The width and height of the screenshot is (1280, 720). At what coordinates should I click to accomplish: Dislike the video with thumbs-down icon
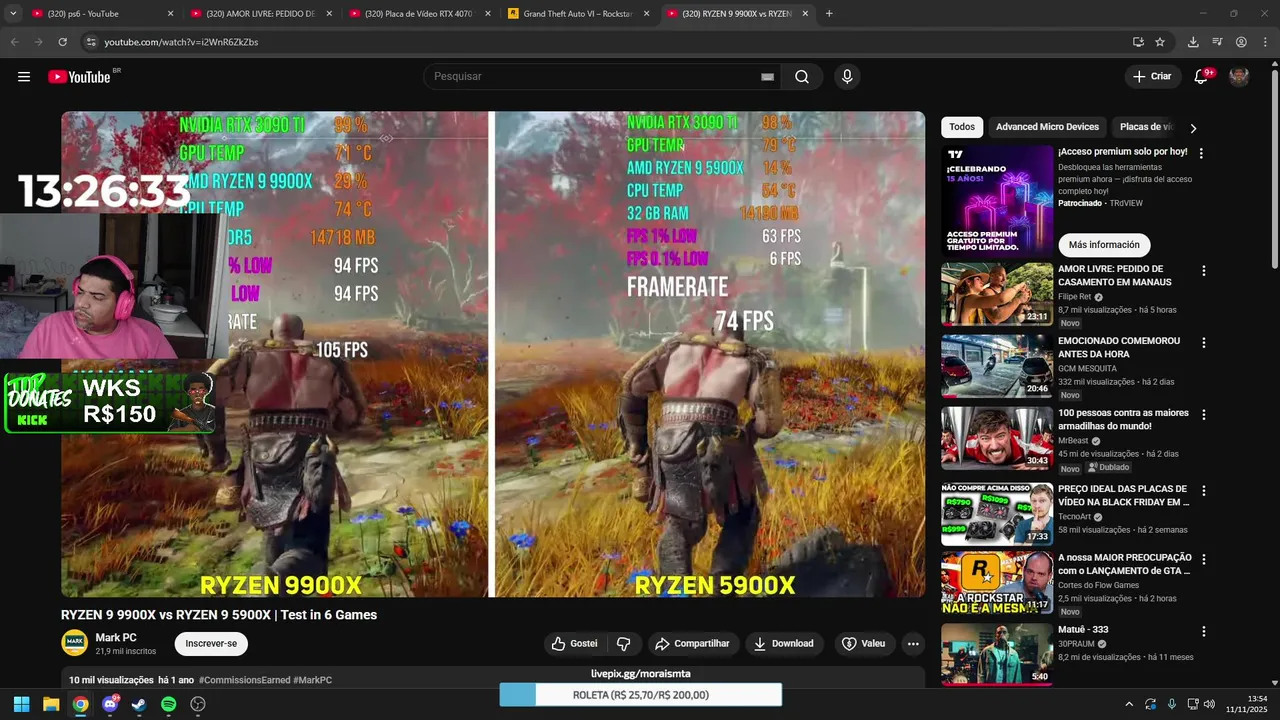pyautogui.click(x=623, y=644)
